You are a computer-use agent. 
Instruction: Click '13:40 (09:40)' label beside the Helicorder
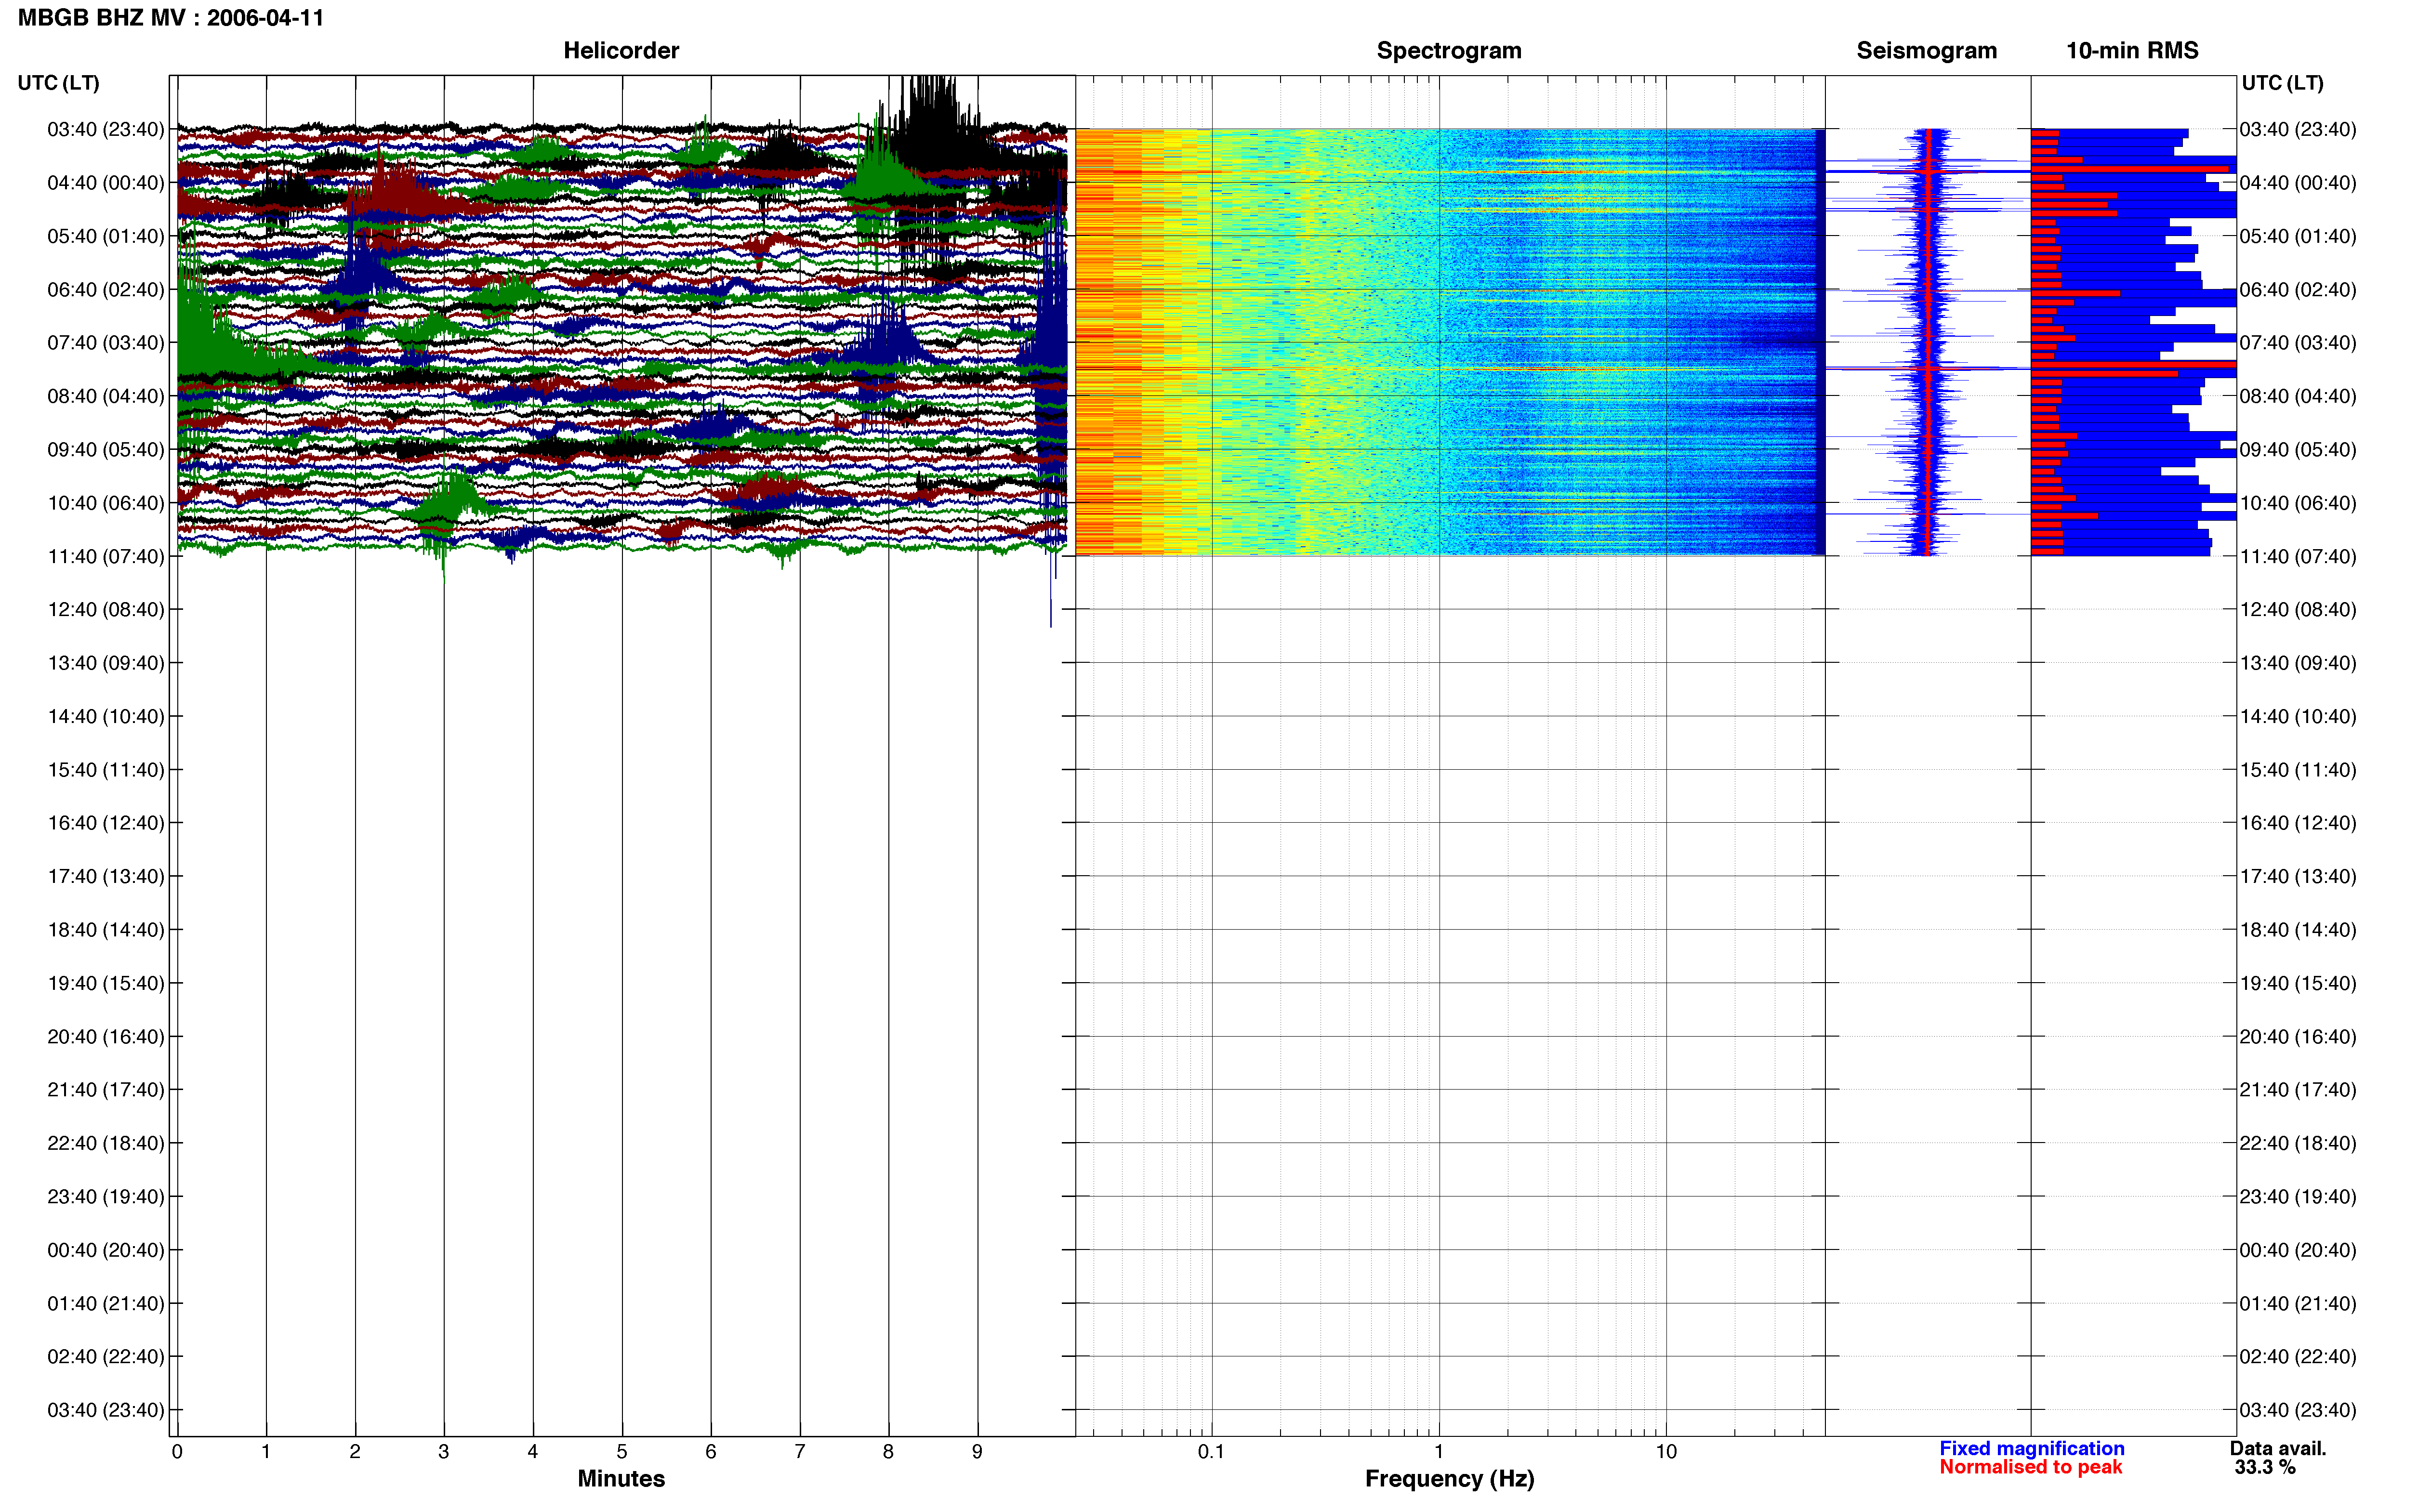106,663
